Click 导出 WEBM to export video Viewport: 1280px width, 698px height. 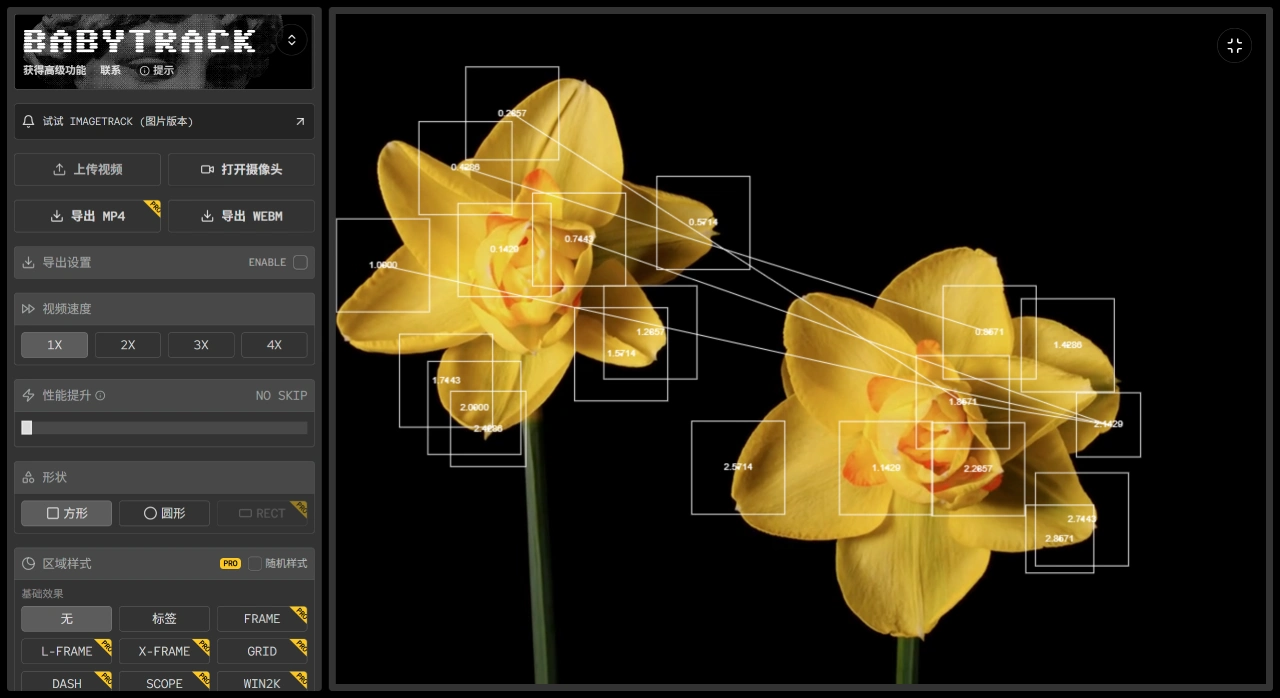(241, 216)
